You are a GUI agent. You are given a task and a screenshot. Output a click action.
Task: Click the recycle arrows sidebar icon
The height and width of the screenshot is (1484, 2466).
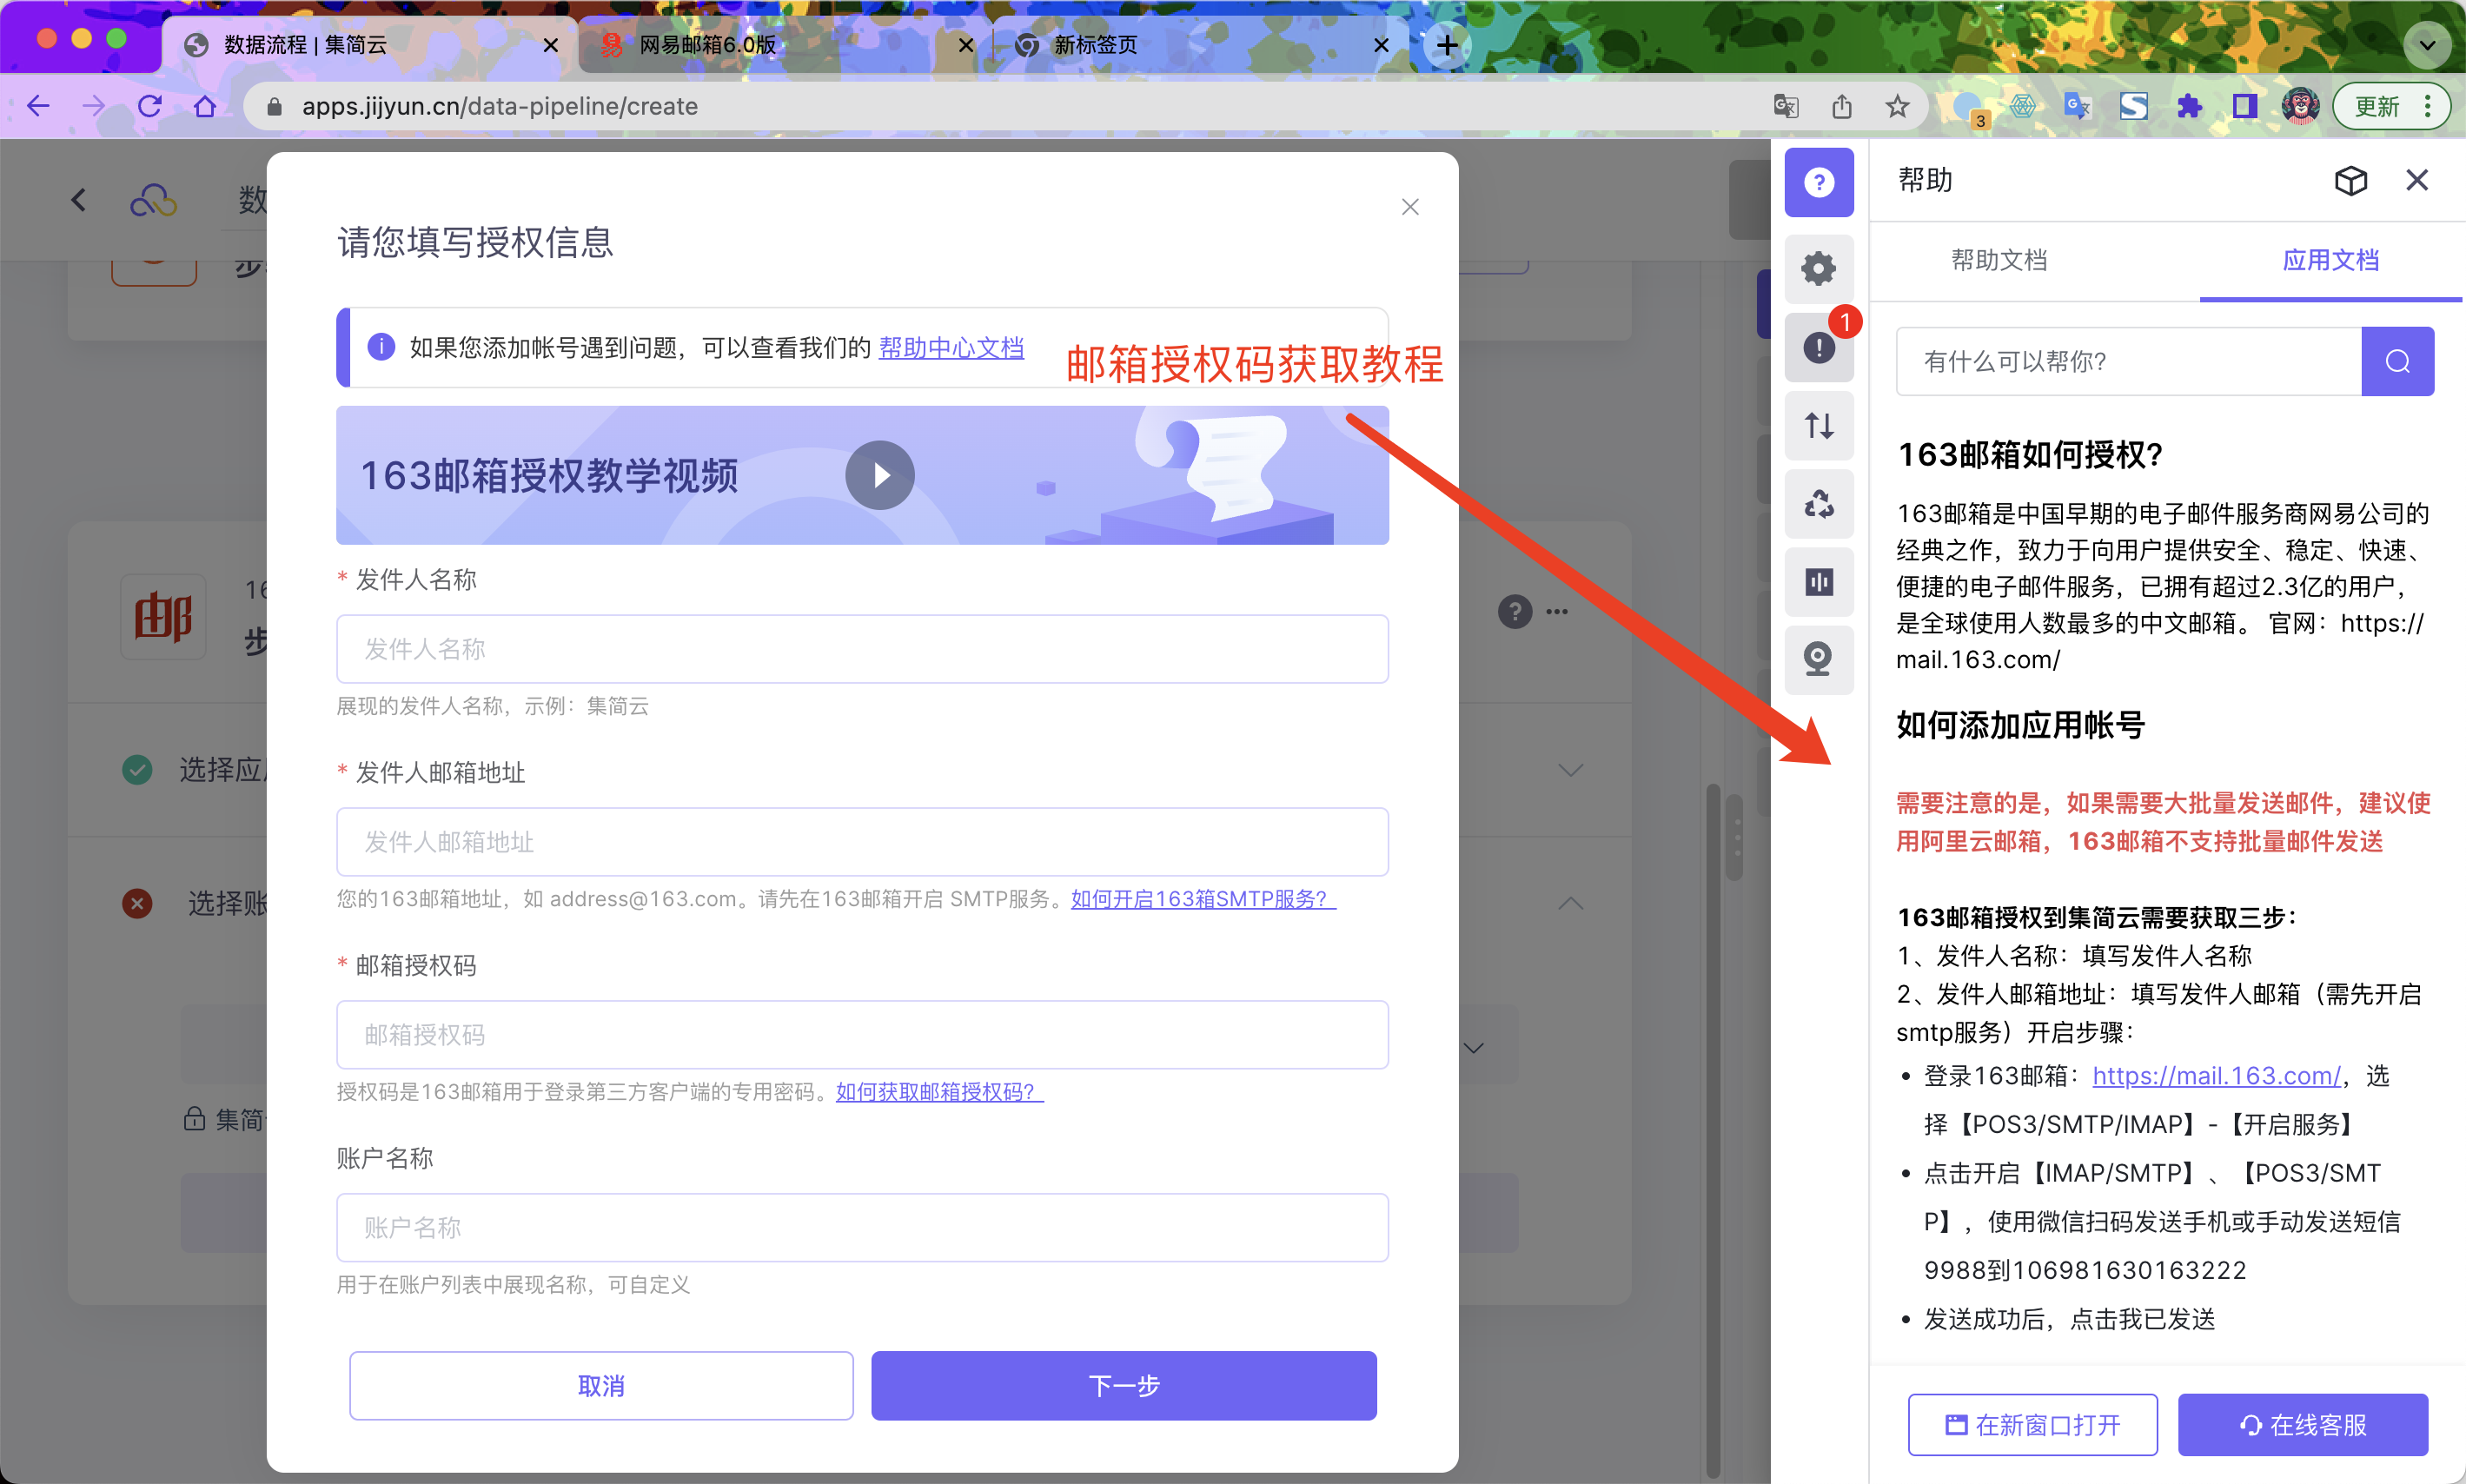1818,504
